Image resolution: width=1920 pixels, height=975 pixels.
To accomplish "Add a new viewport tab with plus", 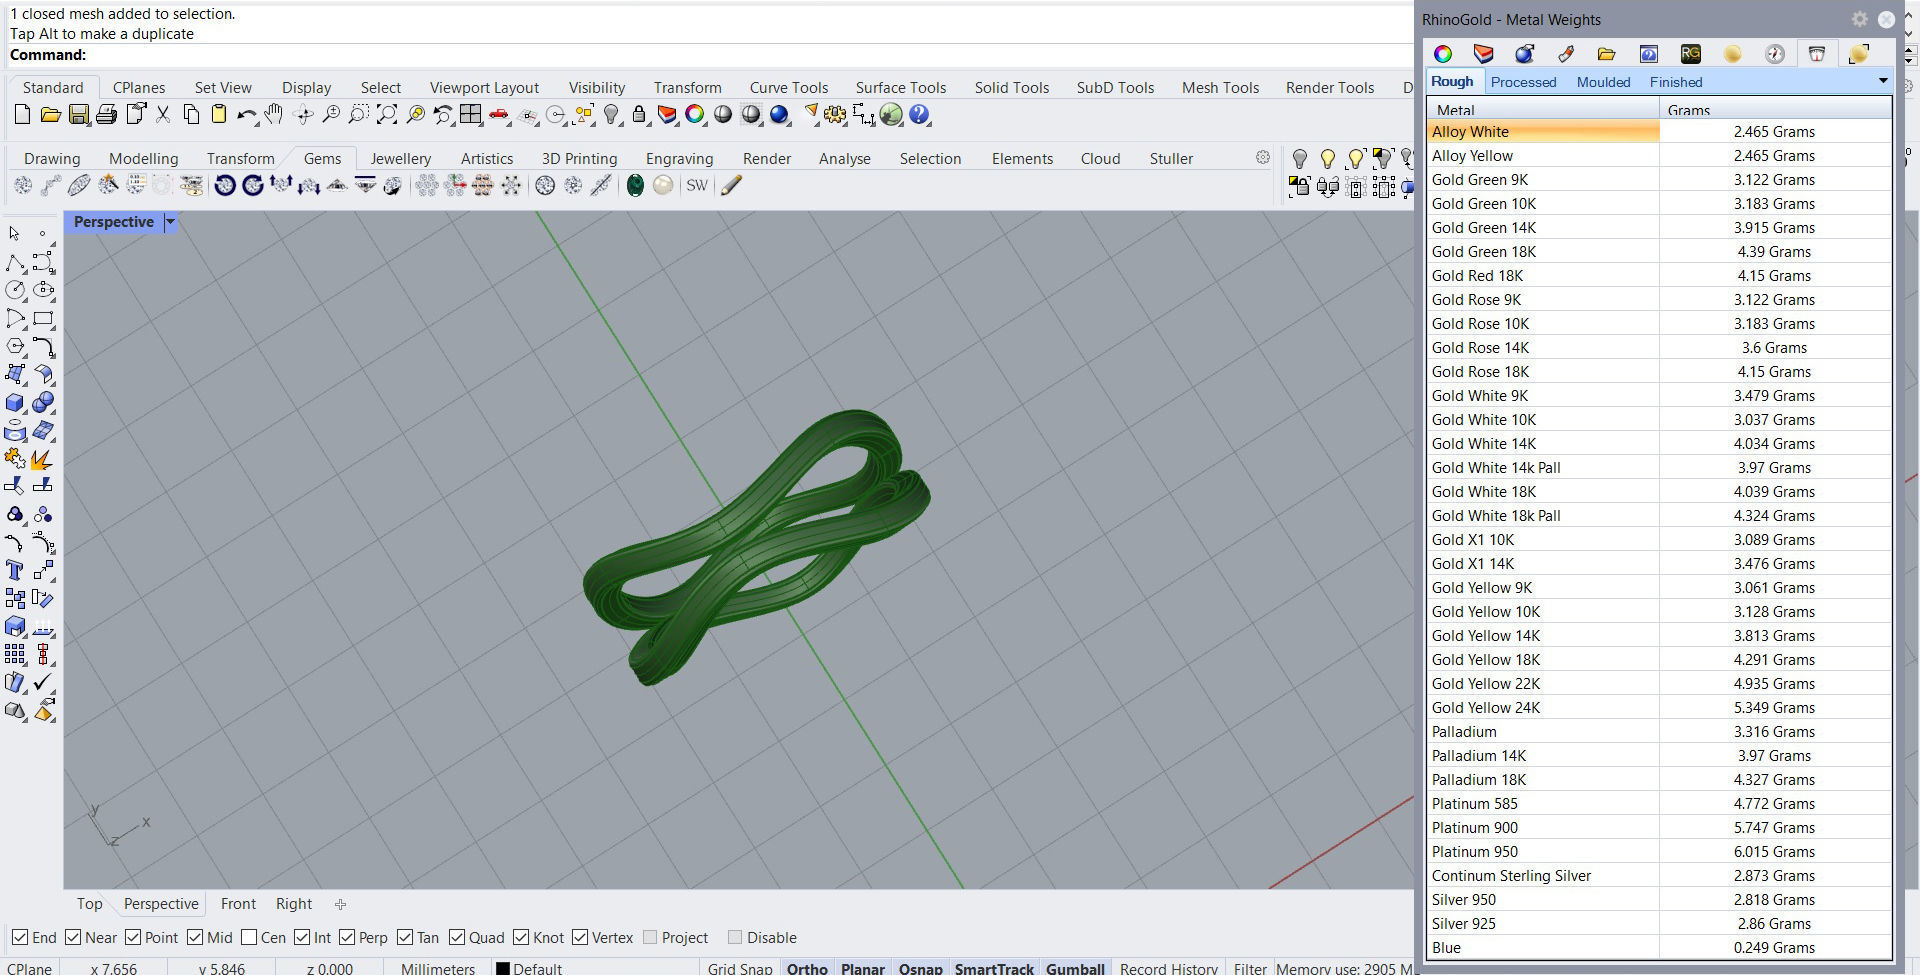I will click(340, 904).
